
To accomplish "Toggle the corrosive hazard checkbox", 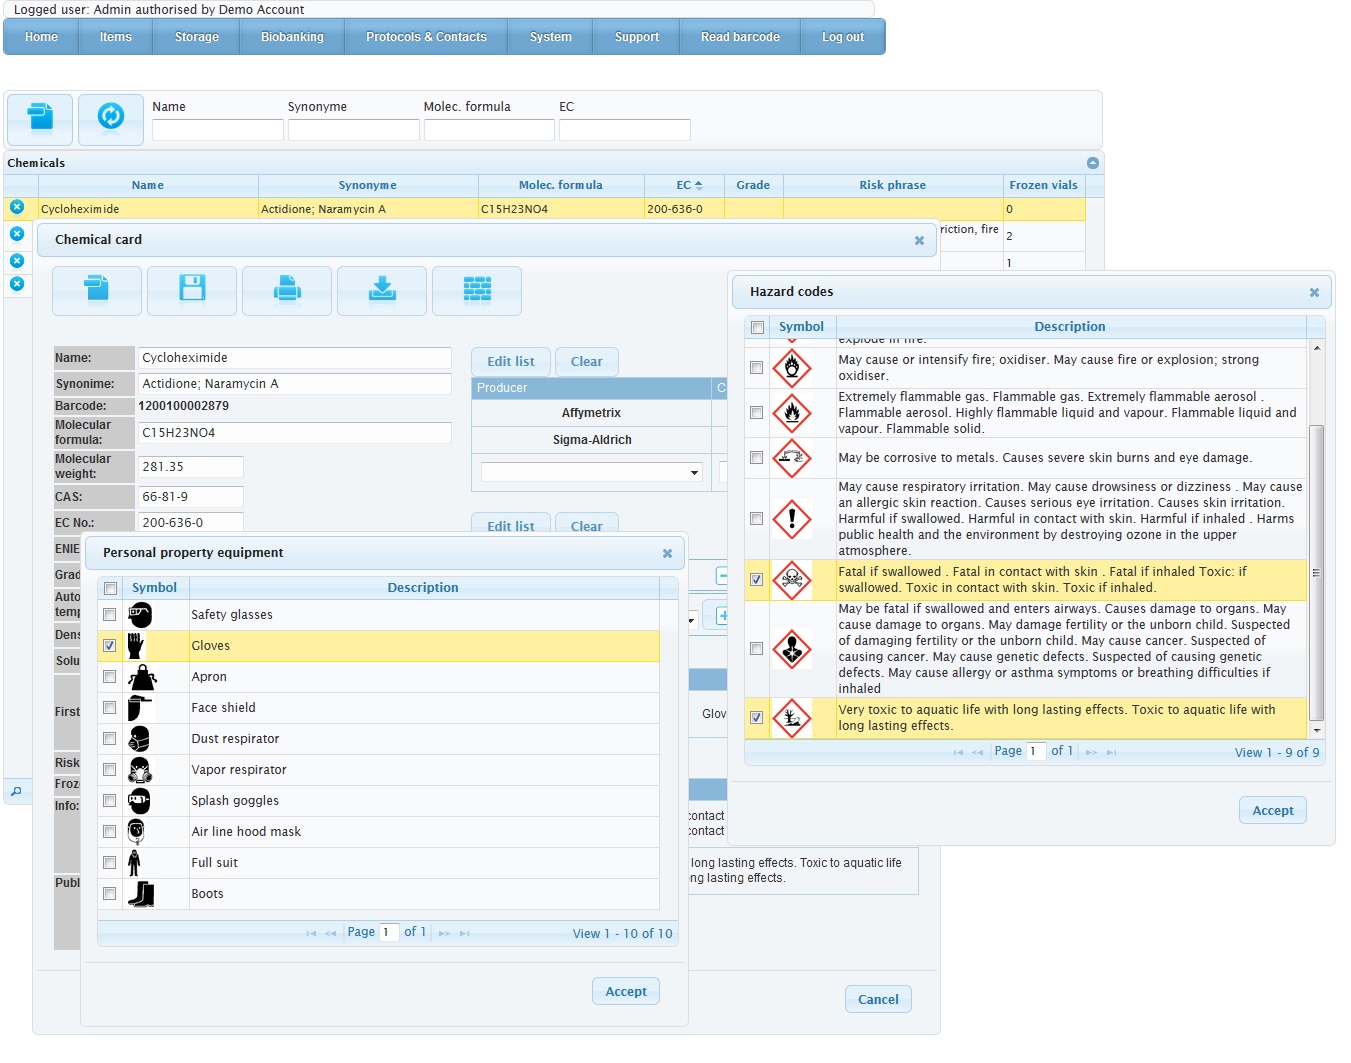I will [757, 458].
